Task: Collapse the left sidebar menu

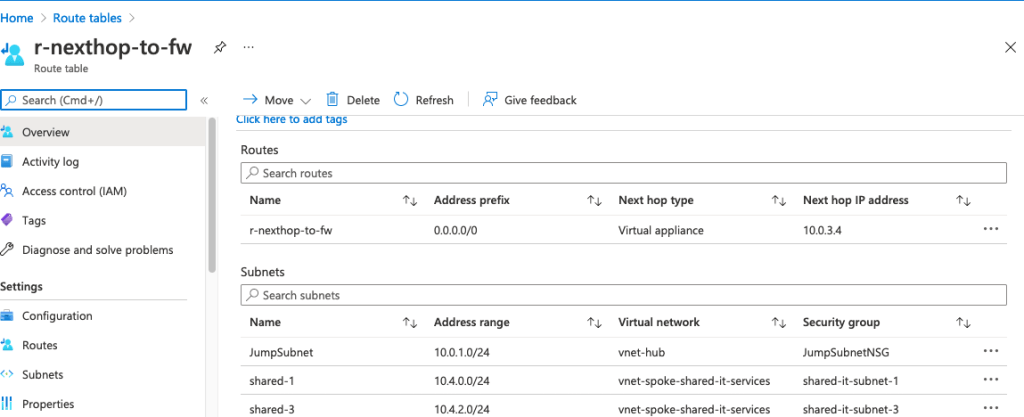Action: coord(204,100)
